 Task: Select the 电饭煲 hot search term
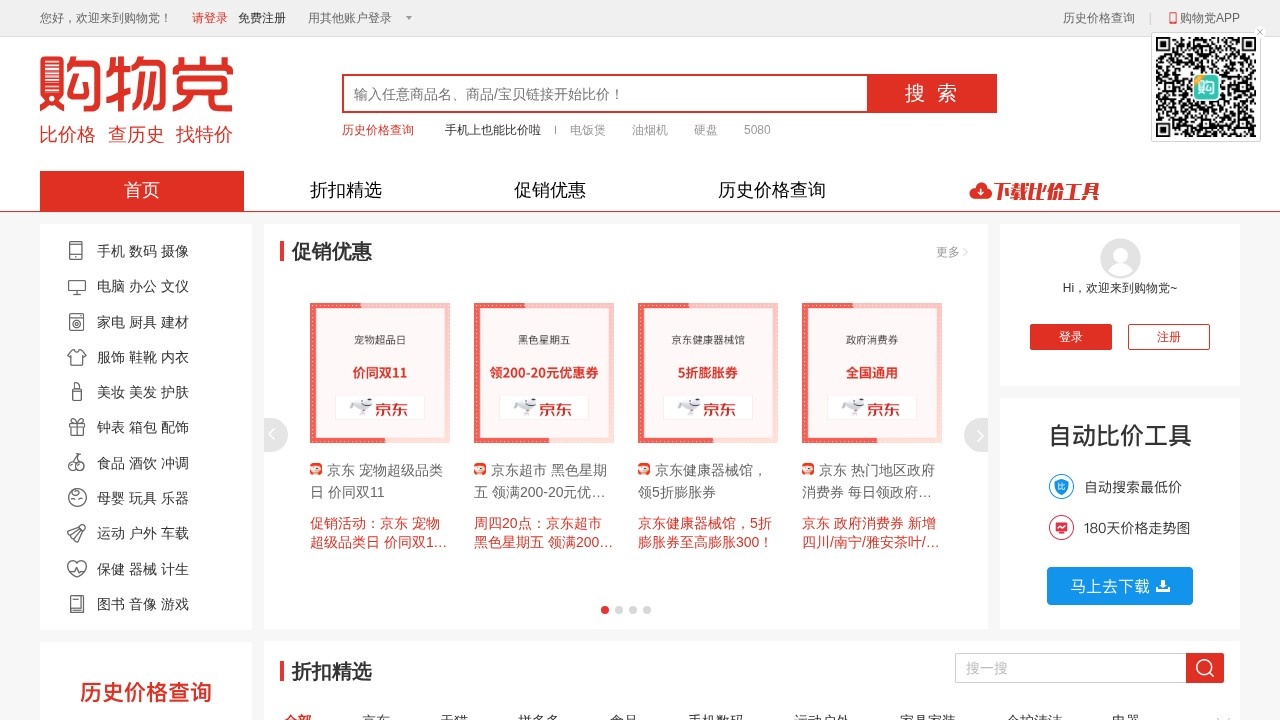click(x=588, y=130)
